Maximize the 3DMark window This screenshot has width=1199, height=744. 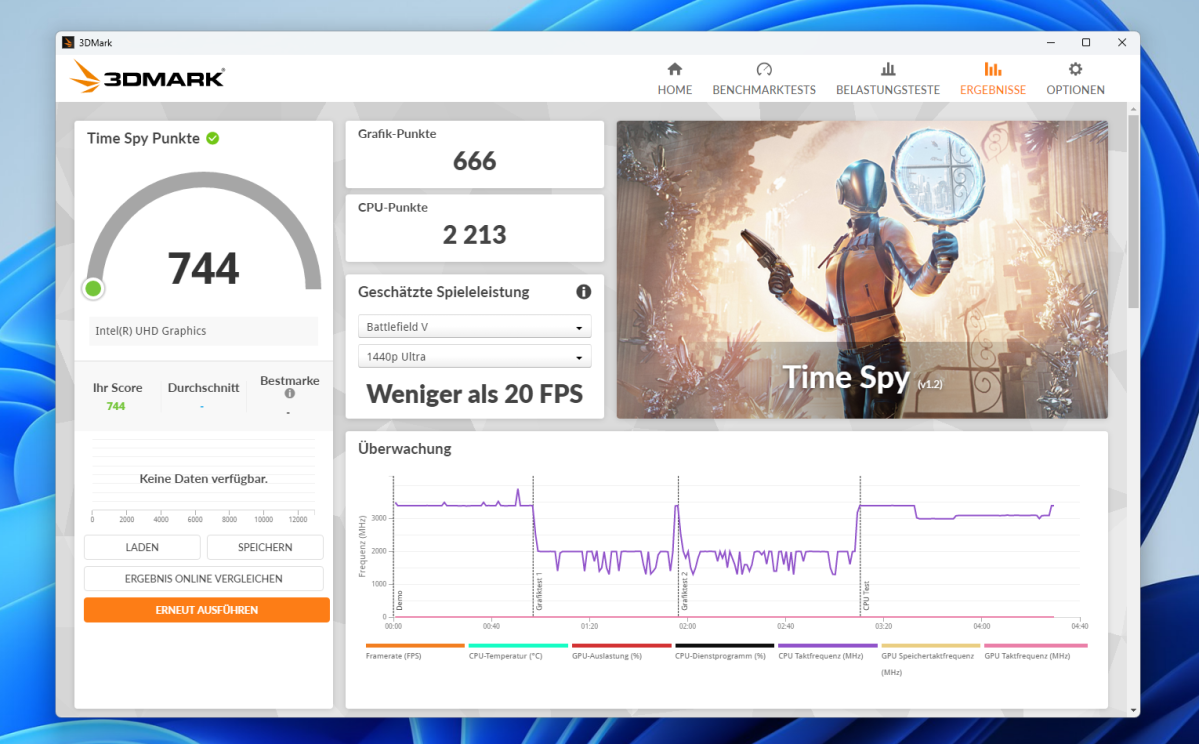click(1086, 43)
